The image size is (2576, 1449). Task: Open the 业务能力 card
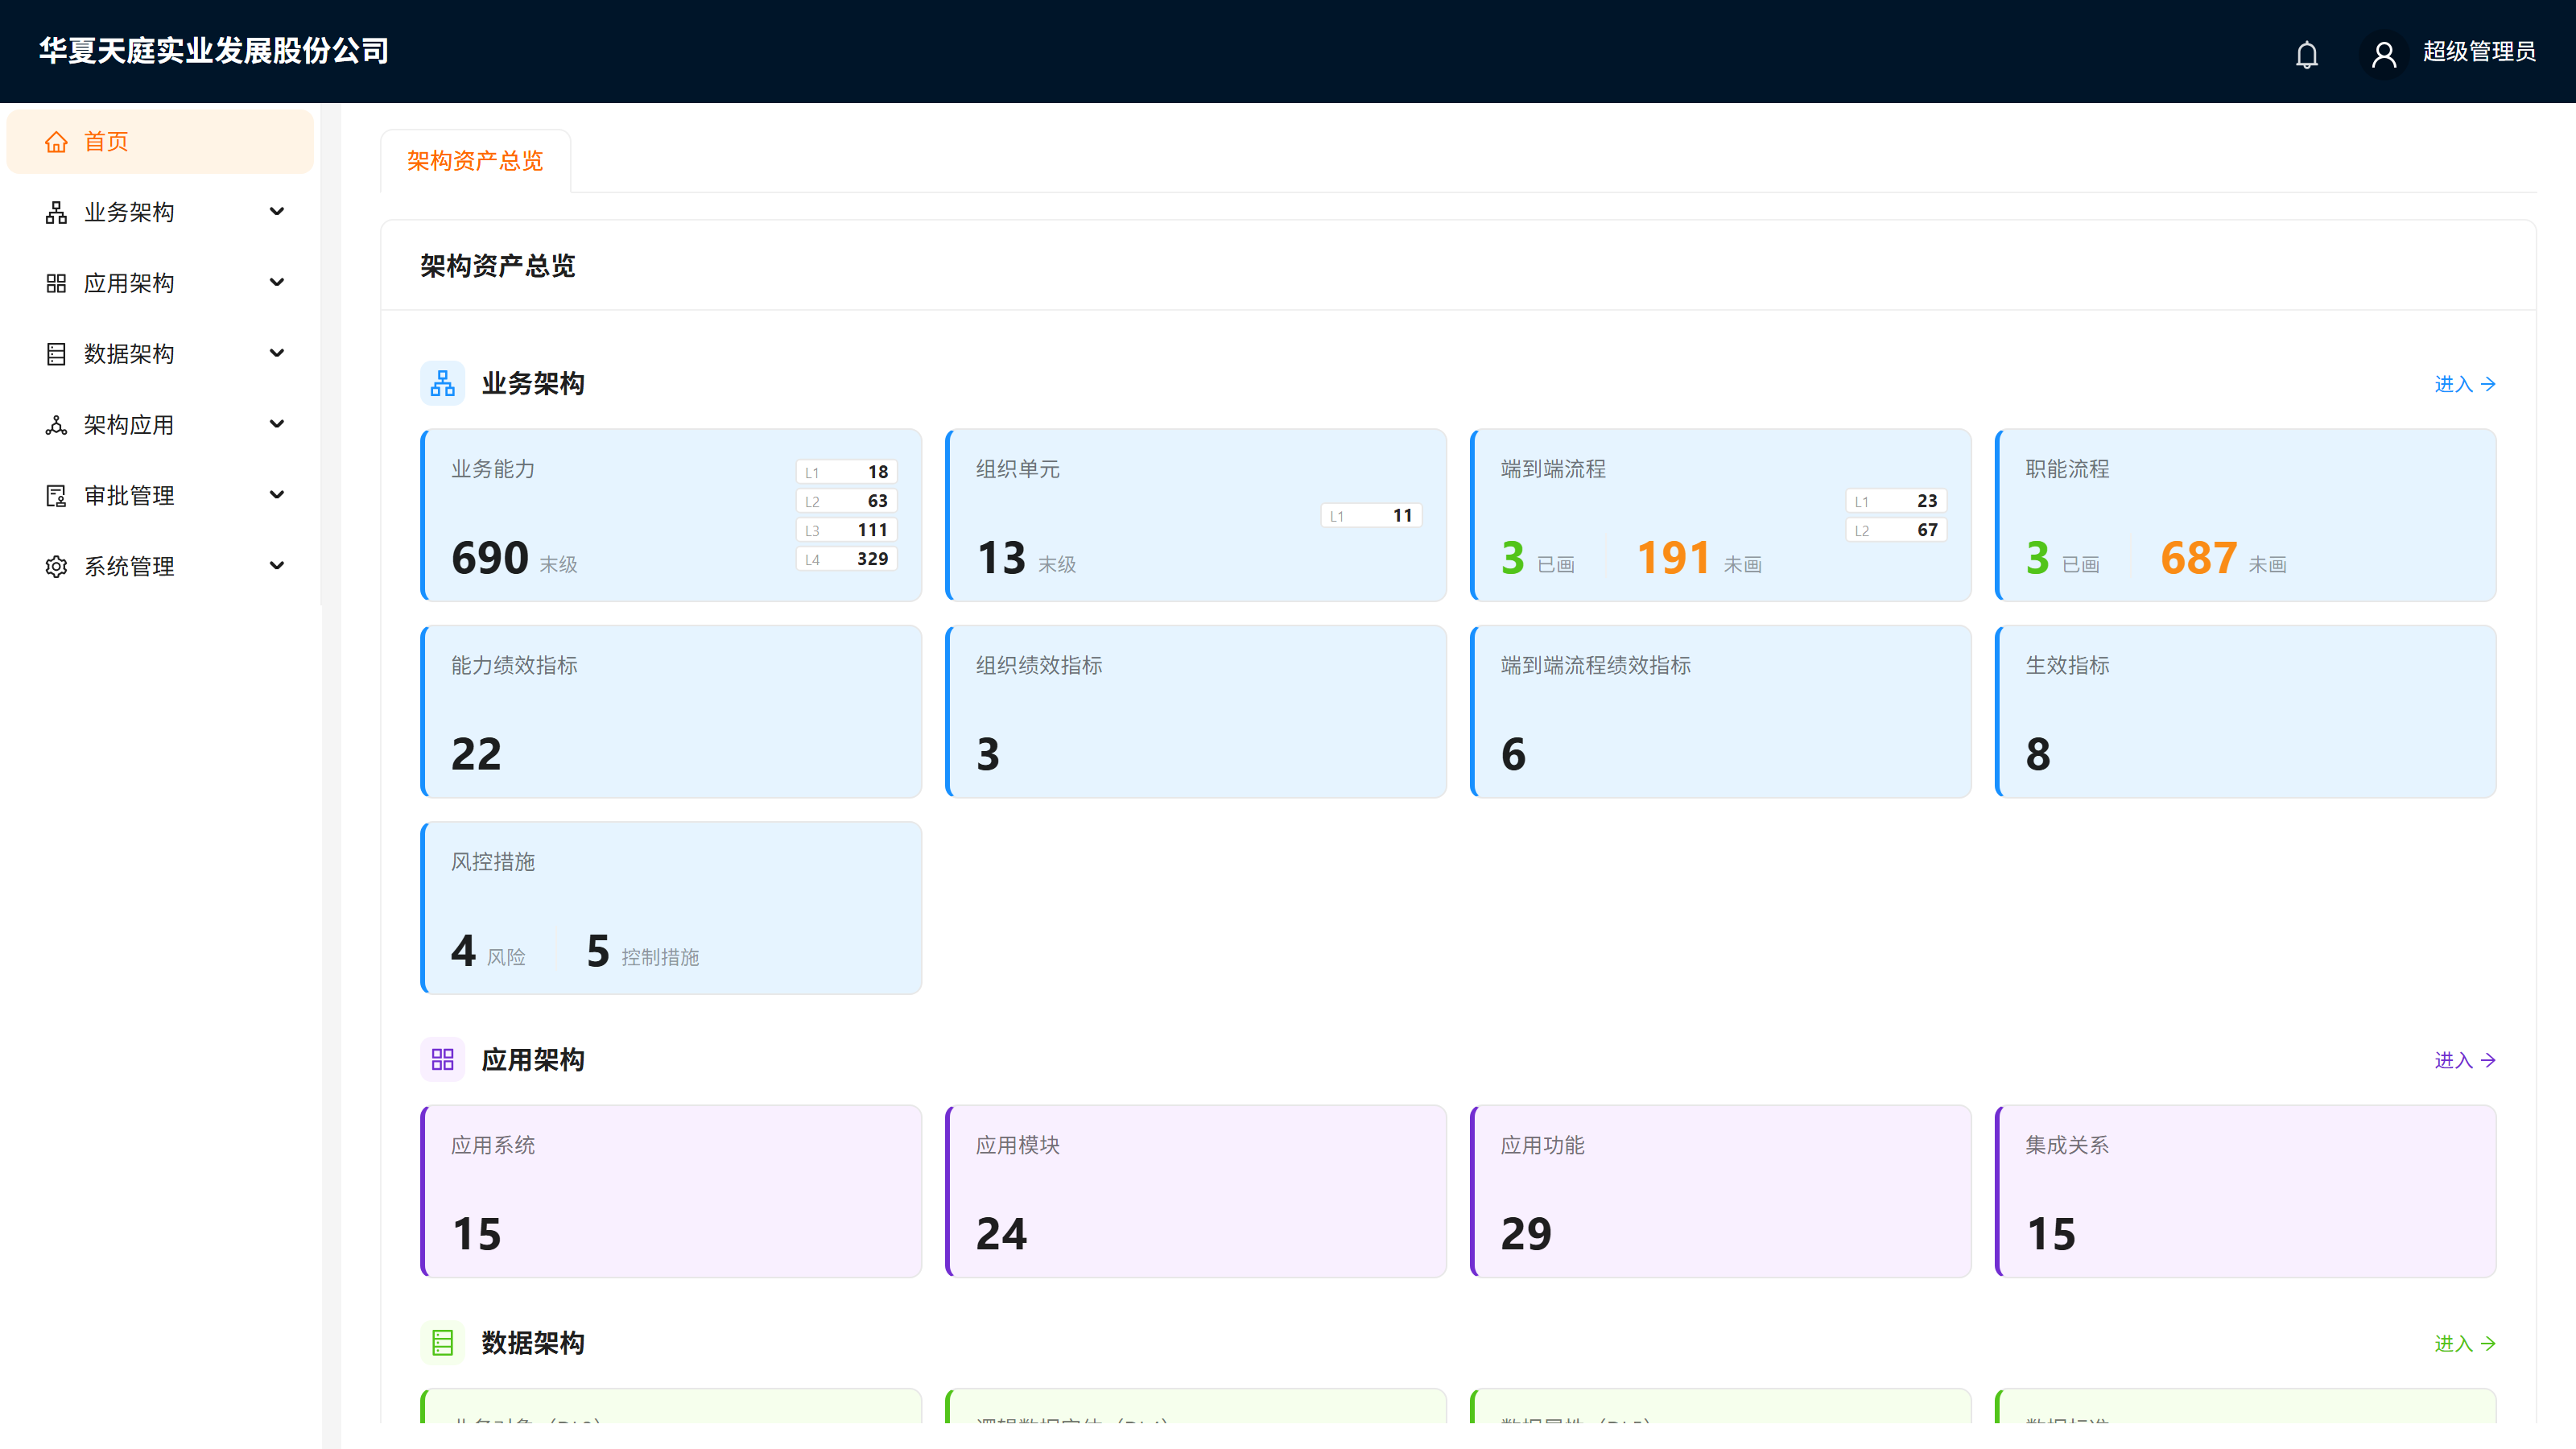click(671, 515)
